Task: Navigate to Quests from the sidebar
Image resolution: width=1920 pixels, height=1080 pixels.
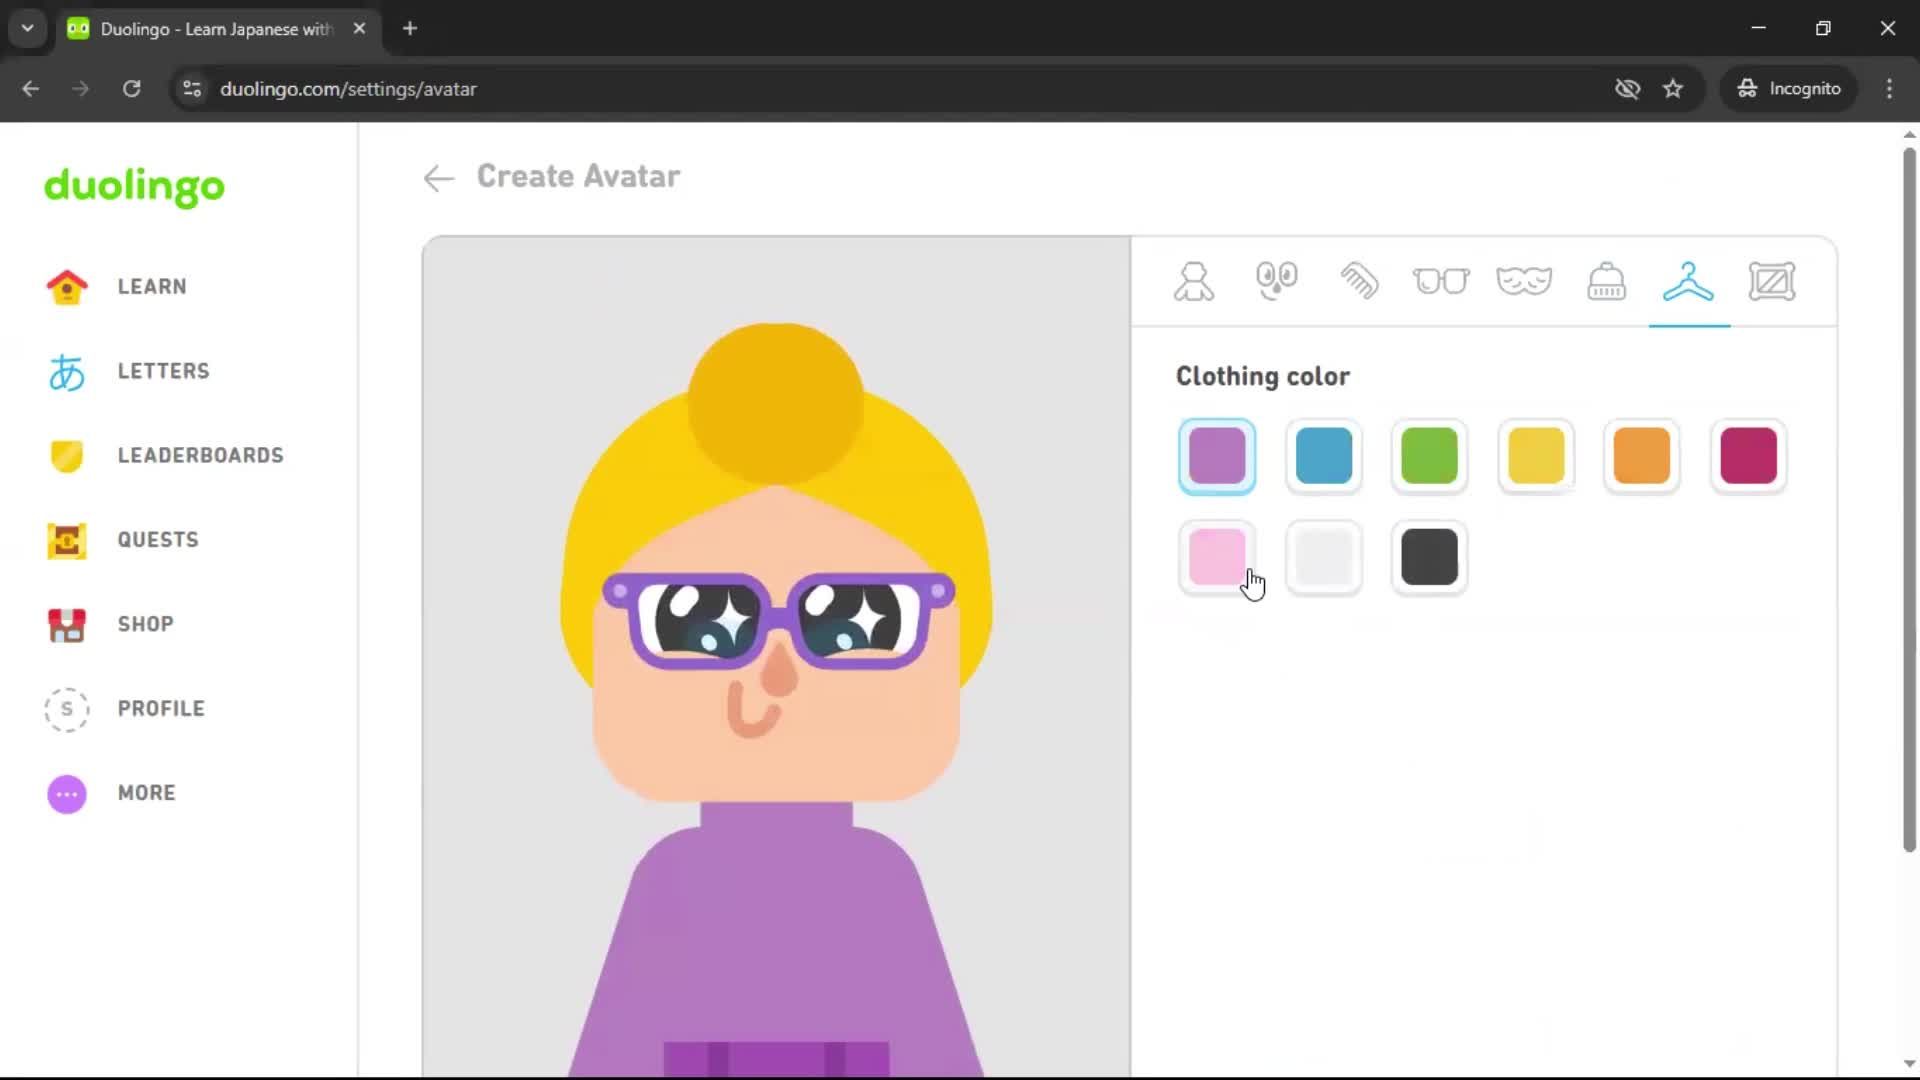Action: [156, 540]
